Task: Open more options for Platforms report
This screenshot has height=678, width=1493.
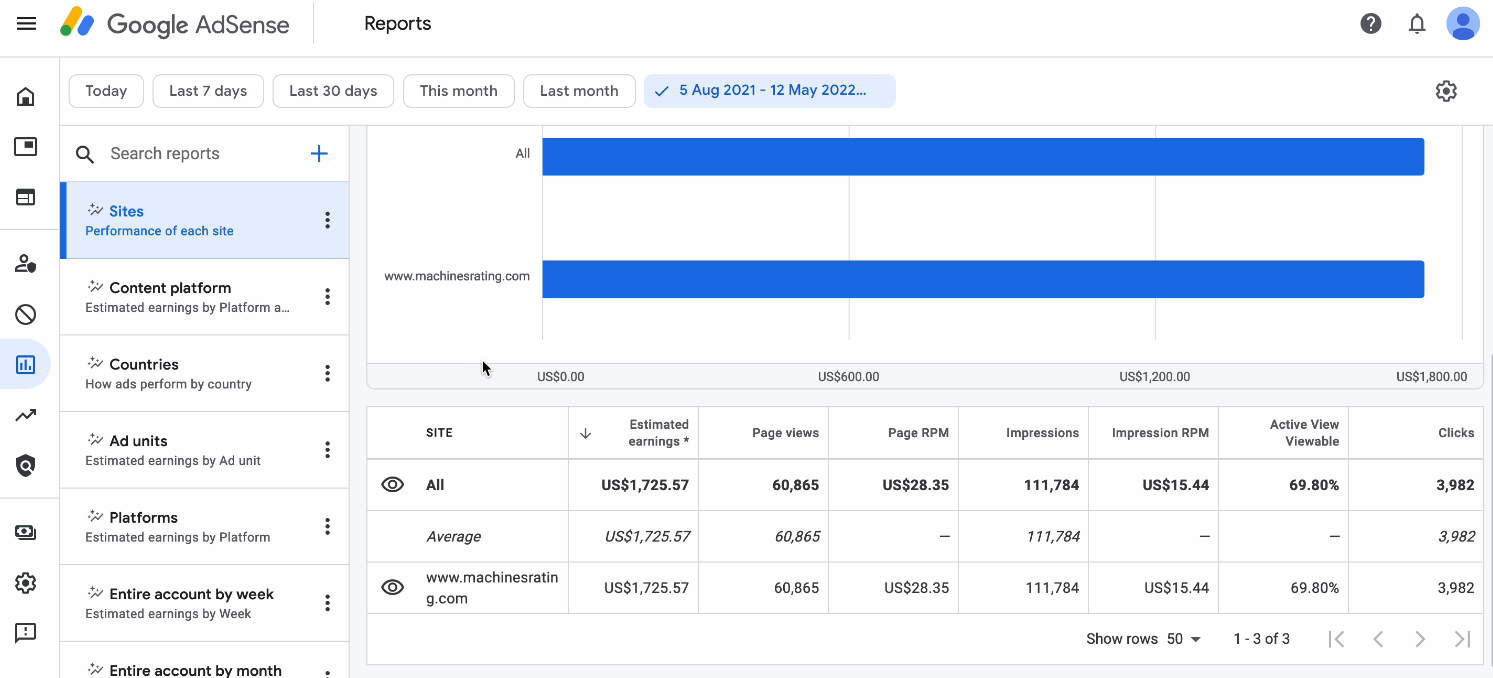Action: click(x=327, y=526)
